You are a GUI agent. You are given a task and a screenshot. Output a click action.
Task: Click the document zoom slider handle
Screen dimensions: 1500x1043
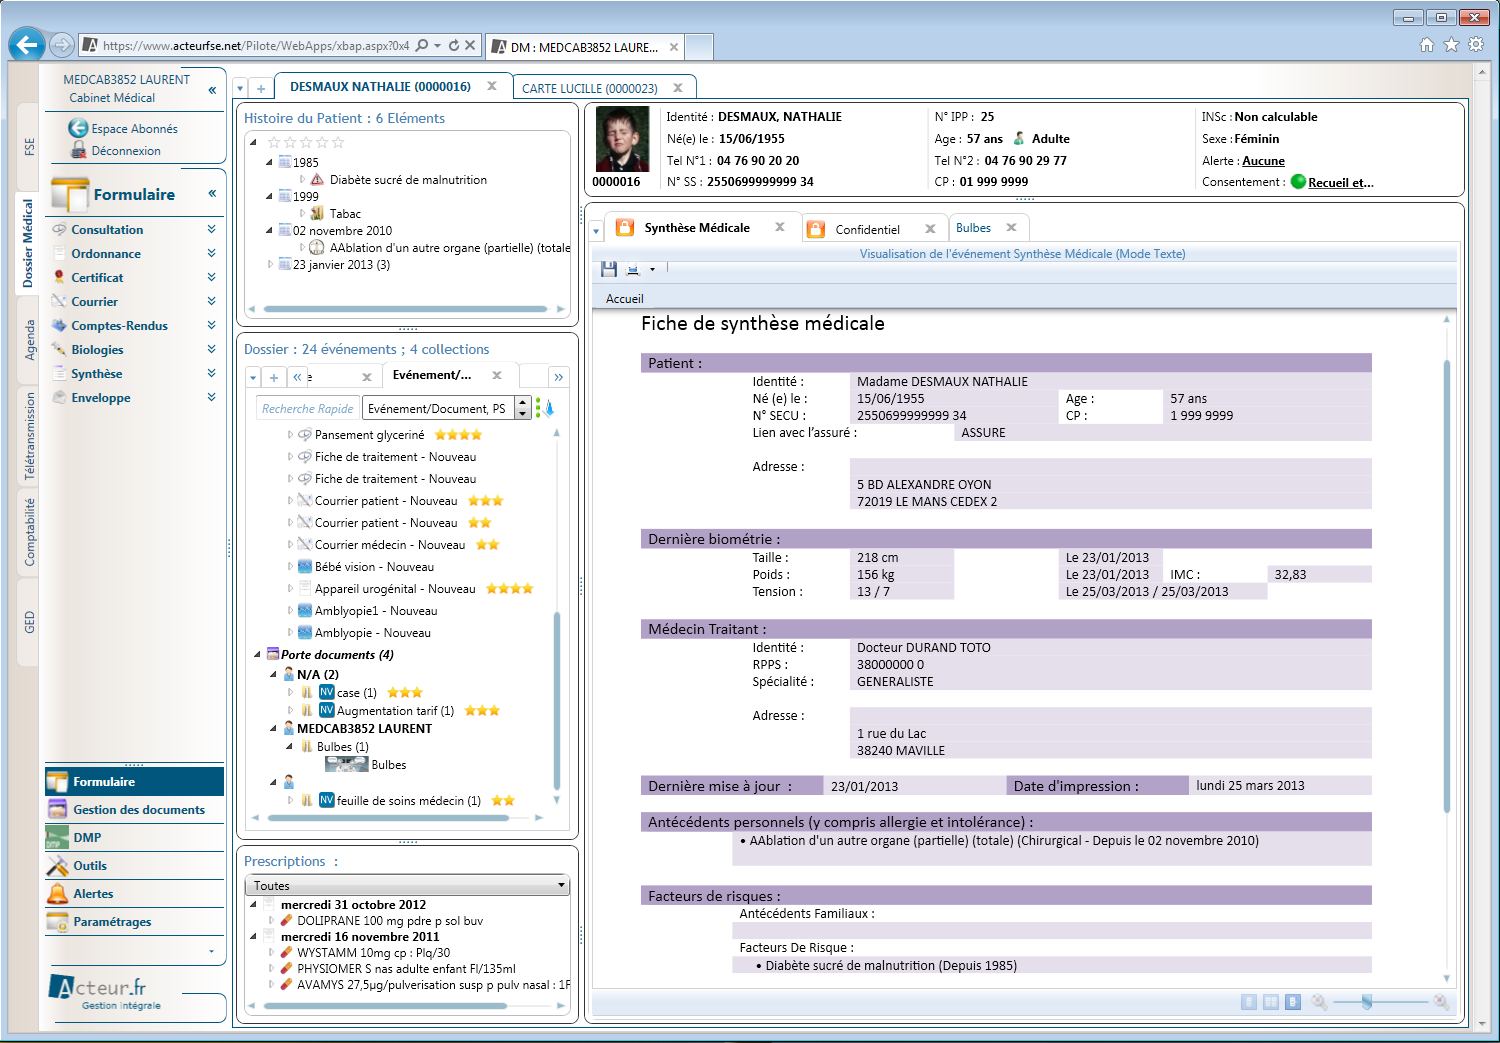point(1366,1002)
